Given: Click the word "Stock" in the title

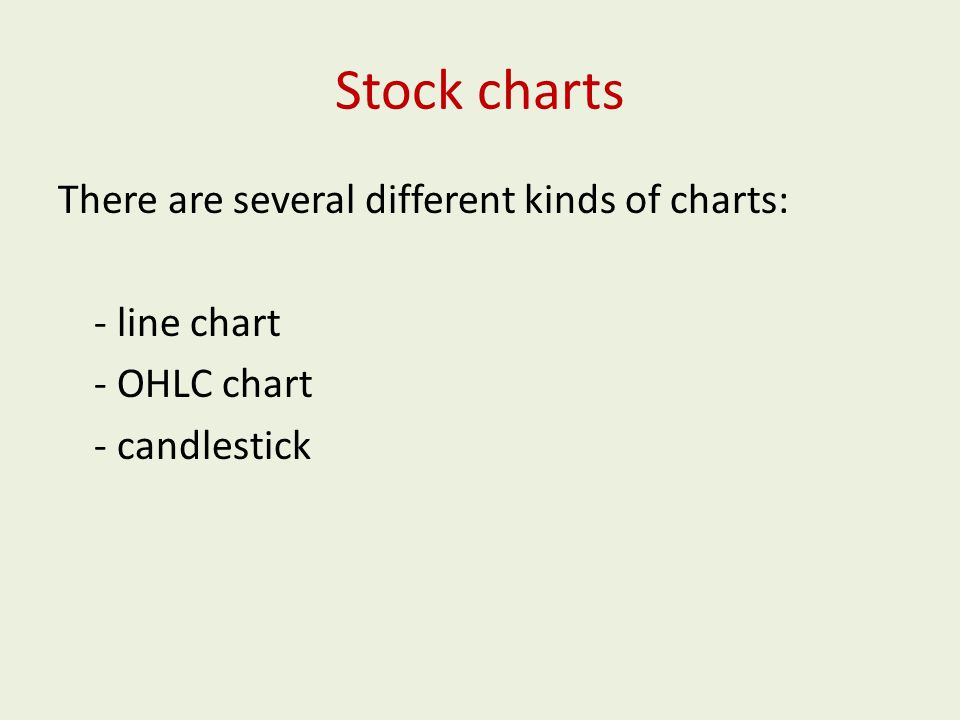Looking at the screenshot, I should pyautogui.click(x=399, y=91).
